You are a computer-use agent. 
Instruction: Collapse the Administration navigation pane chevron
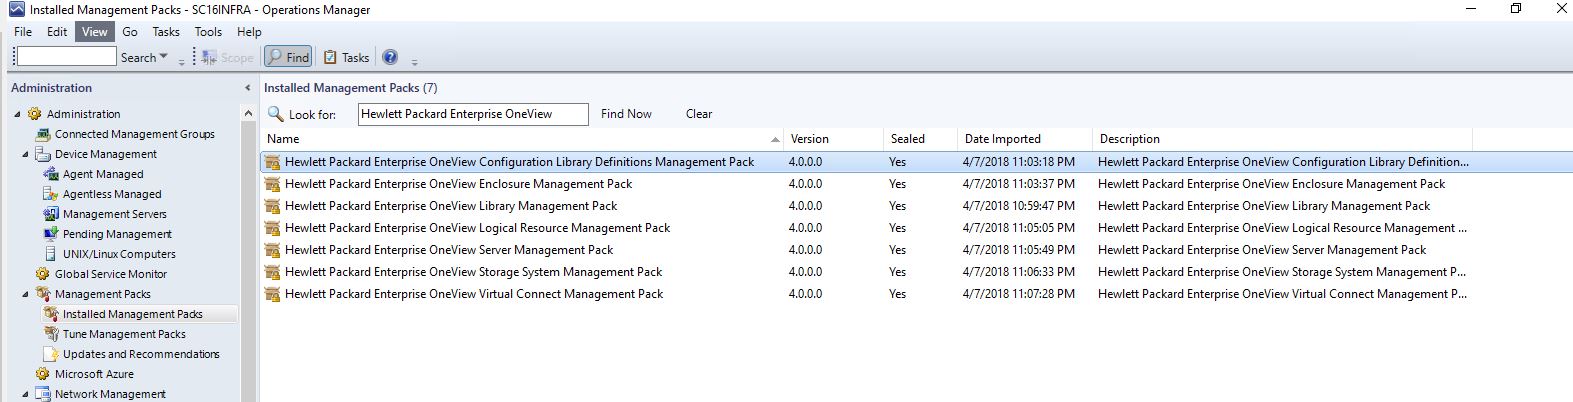247,88
